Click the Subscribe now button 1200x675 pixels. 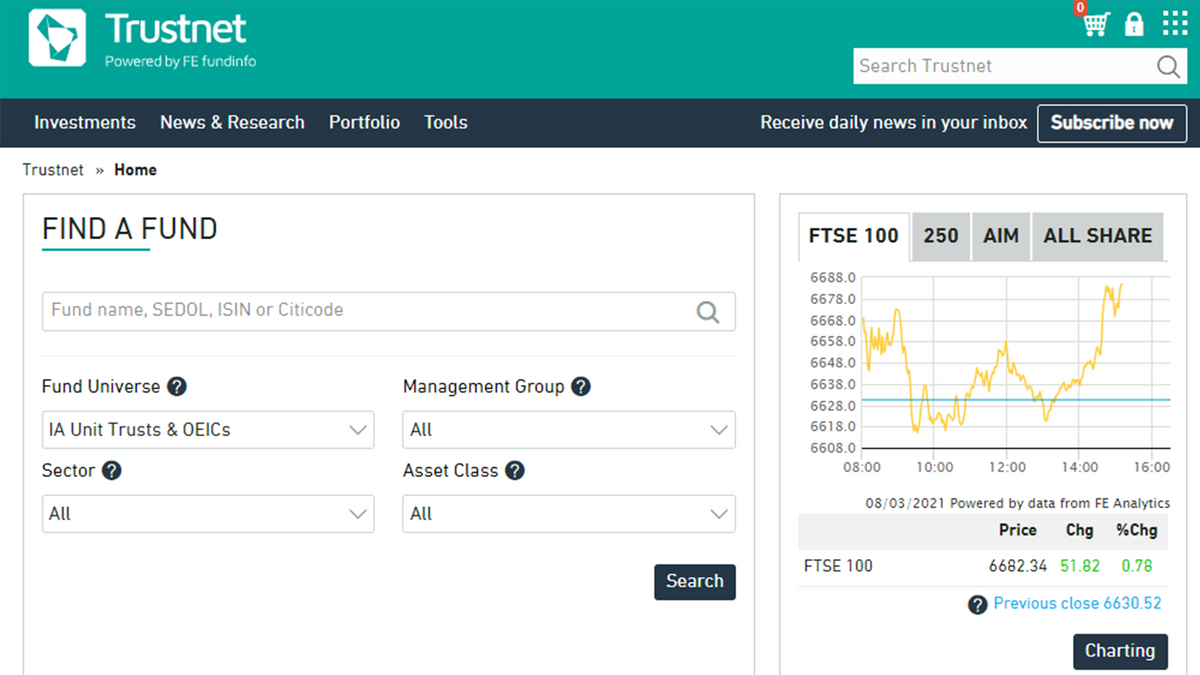point(1112,123)
